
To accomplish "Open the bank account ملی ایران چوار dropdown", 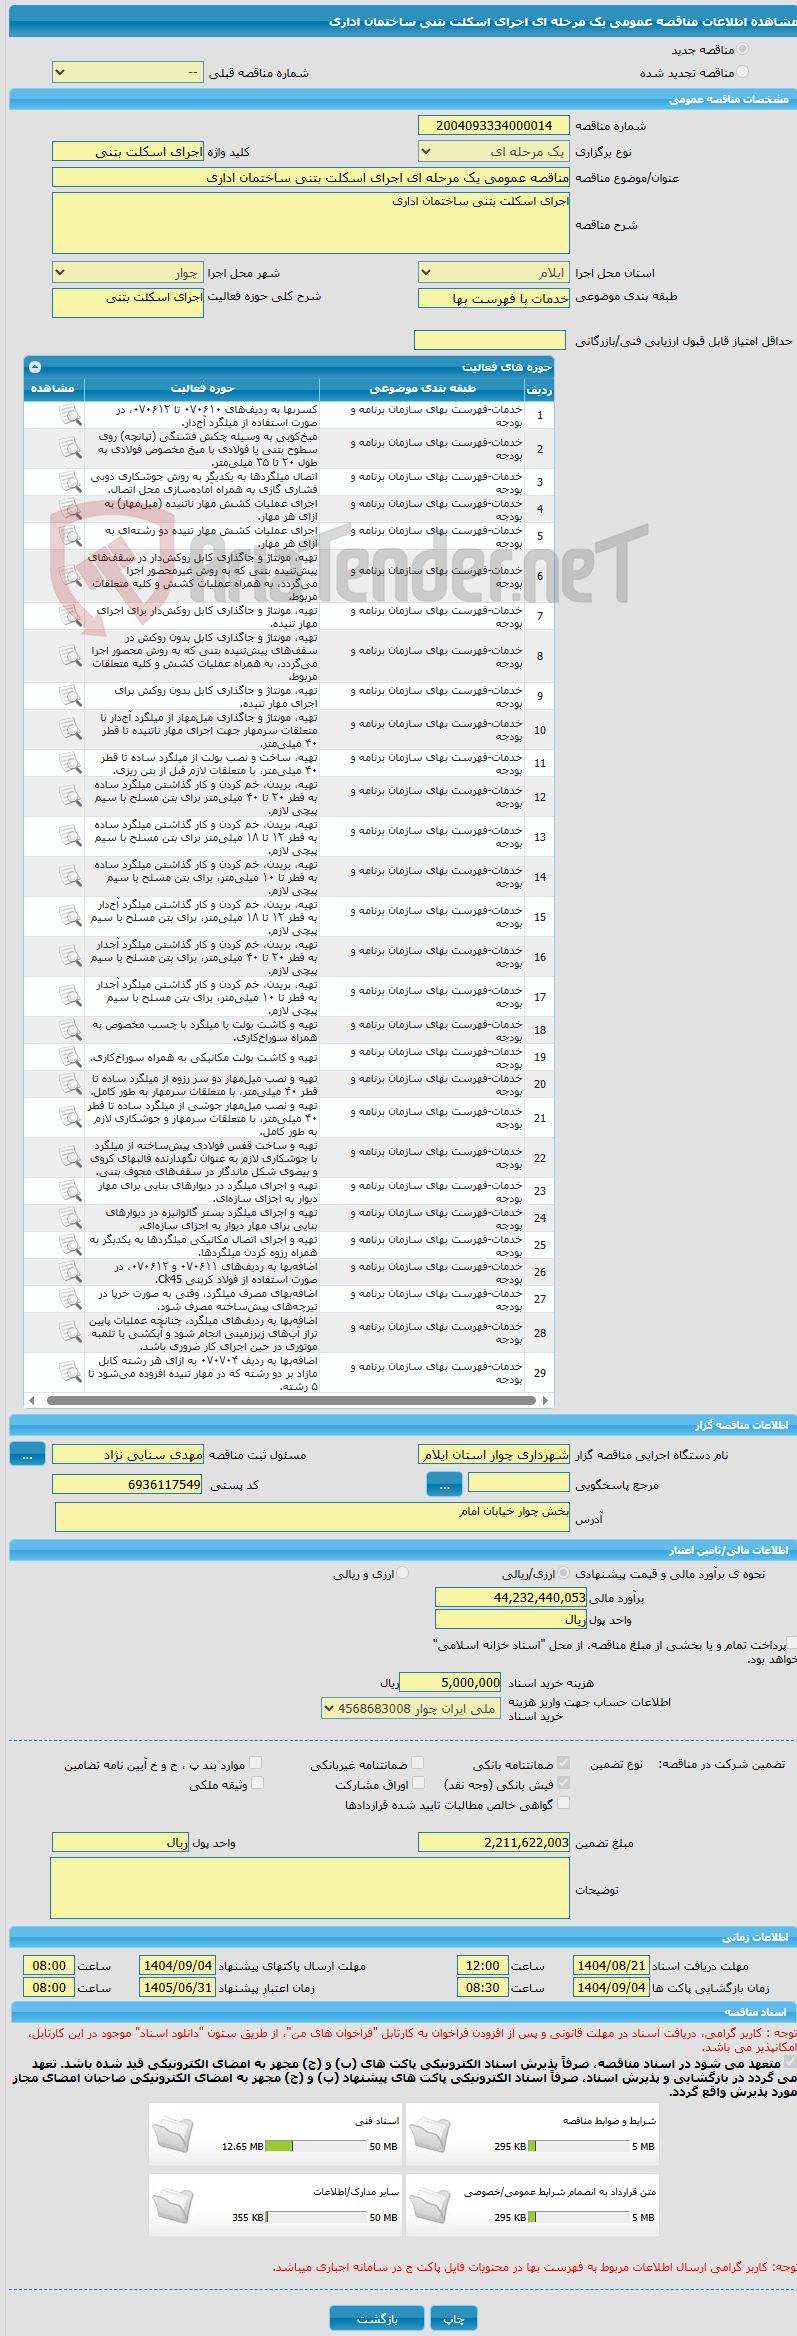I will pos(411,1709).
